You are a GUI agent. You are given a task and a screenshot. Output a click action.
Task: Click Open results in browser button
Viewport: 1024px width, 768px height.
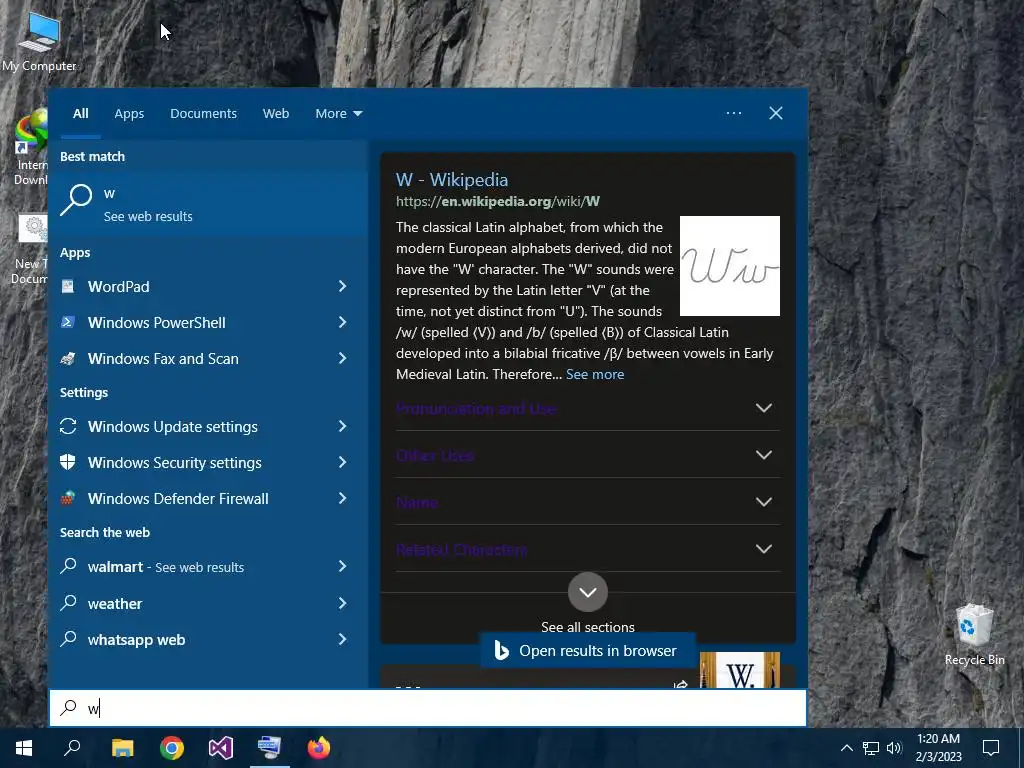[x=588, y=650]
